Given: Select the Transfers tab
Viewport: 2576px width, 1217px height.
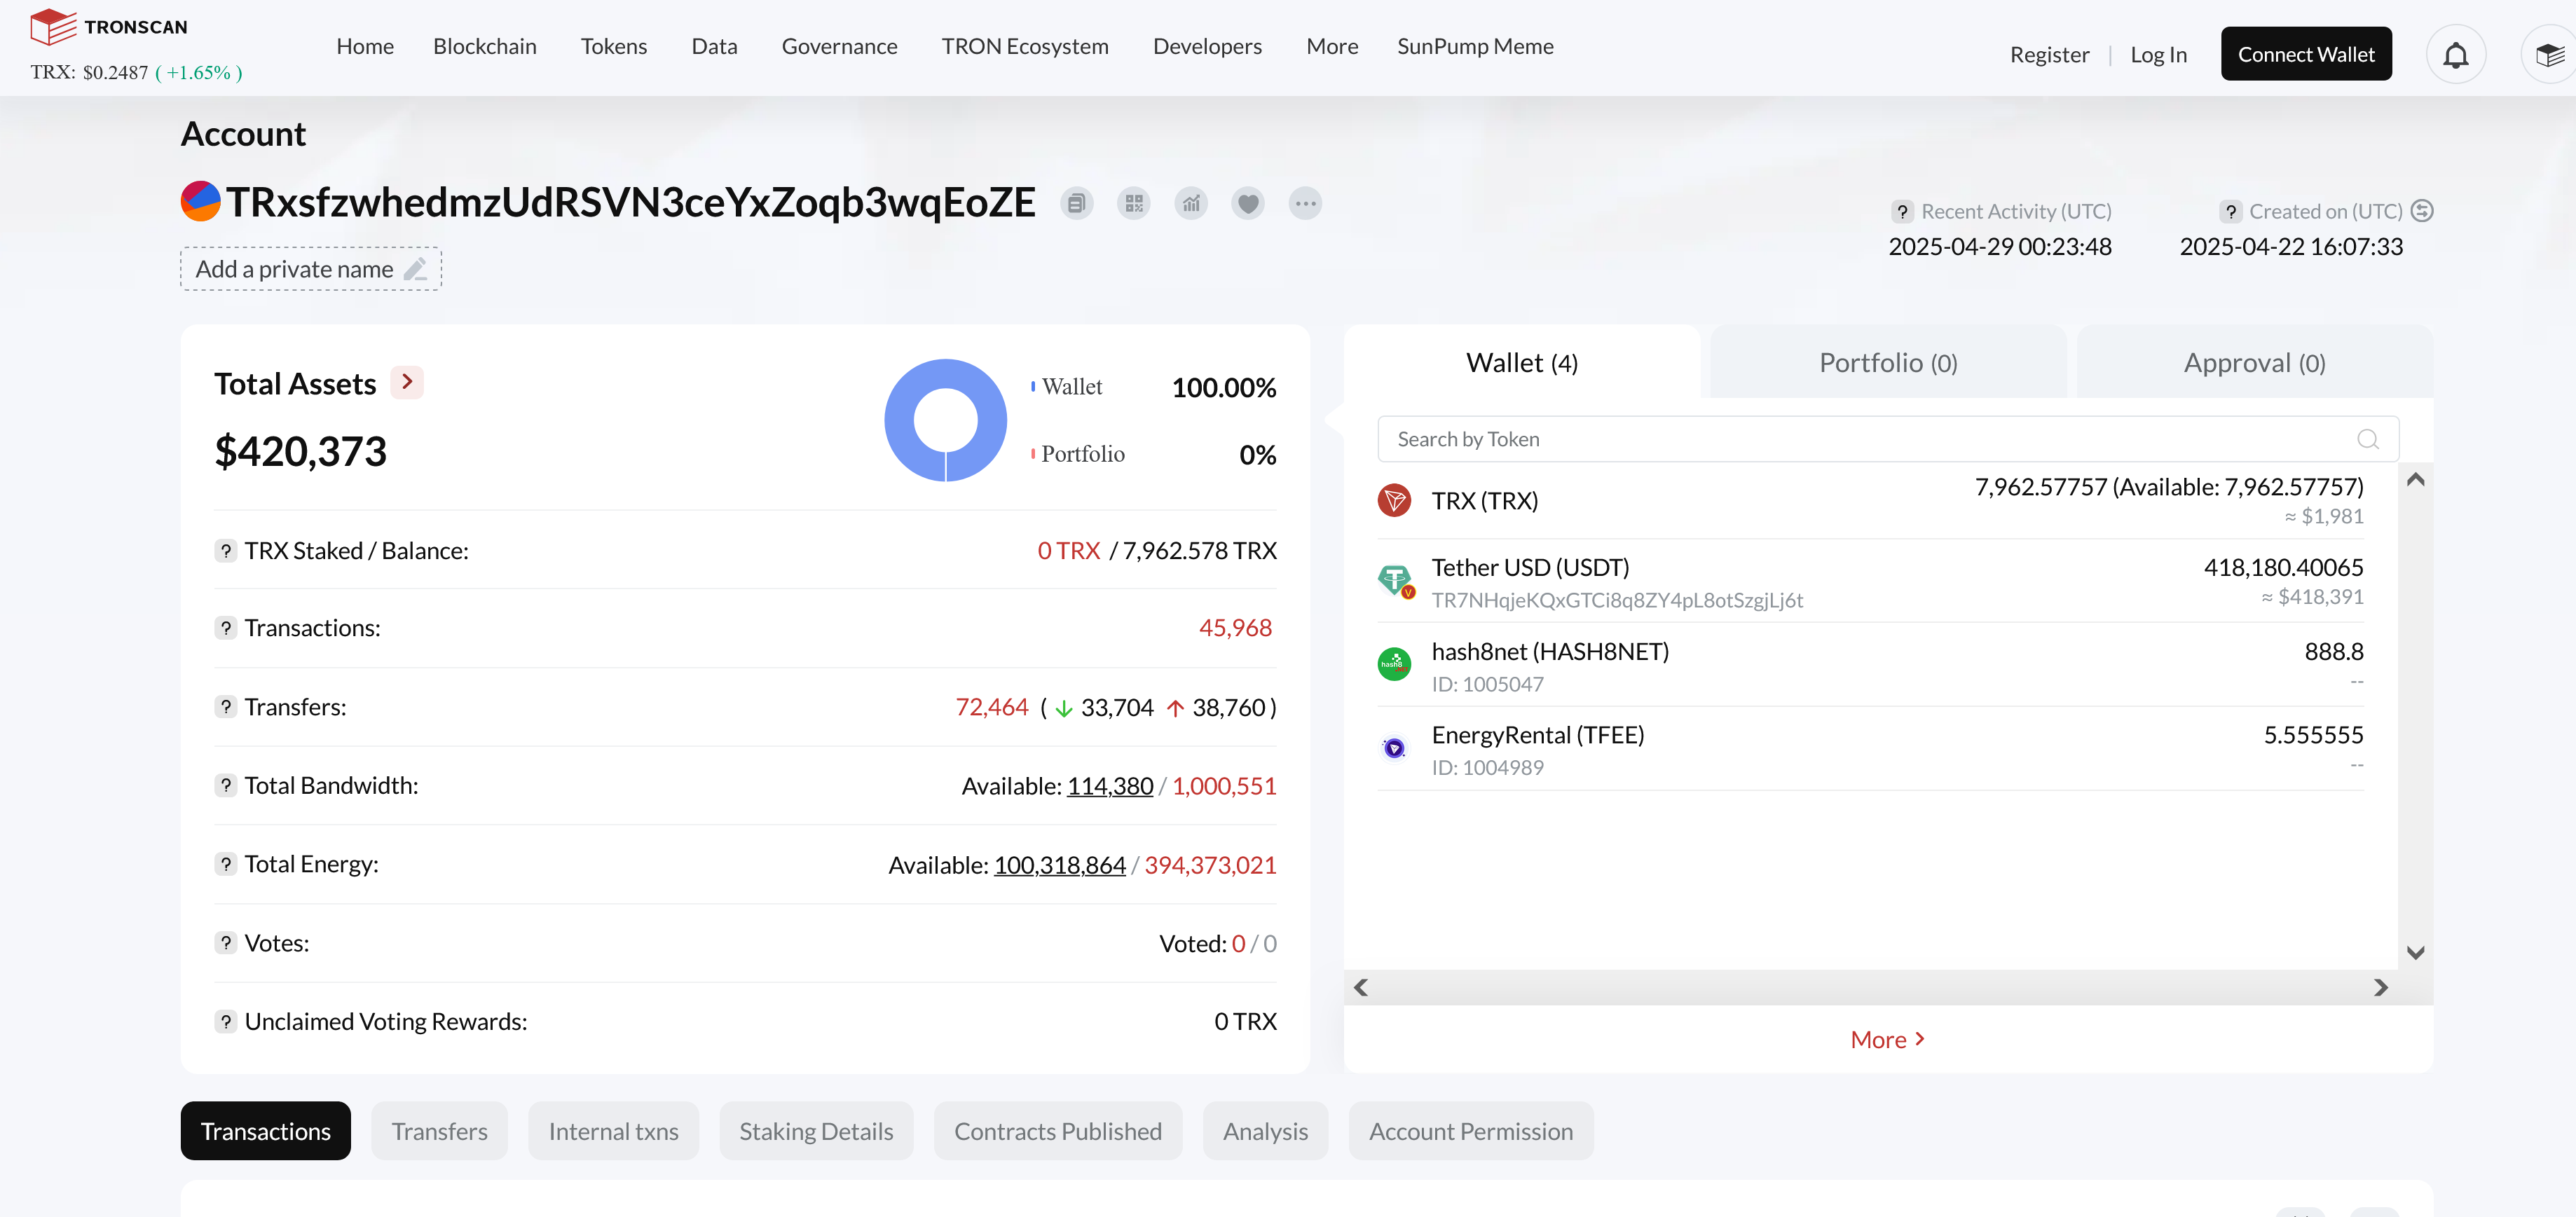Looking at the screenshot, I should (440, 1131).
